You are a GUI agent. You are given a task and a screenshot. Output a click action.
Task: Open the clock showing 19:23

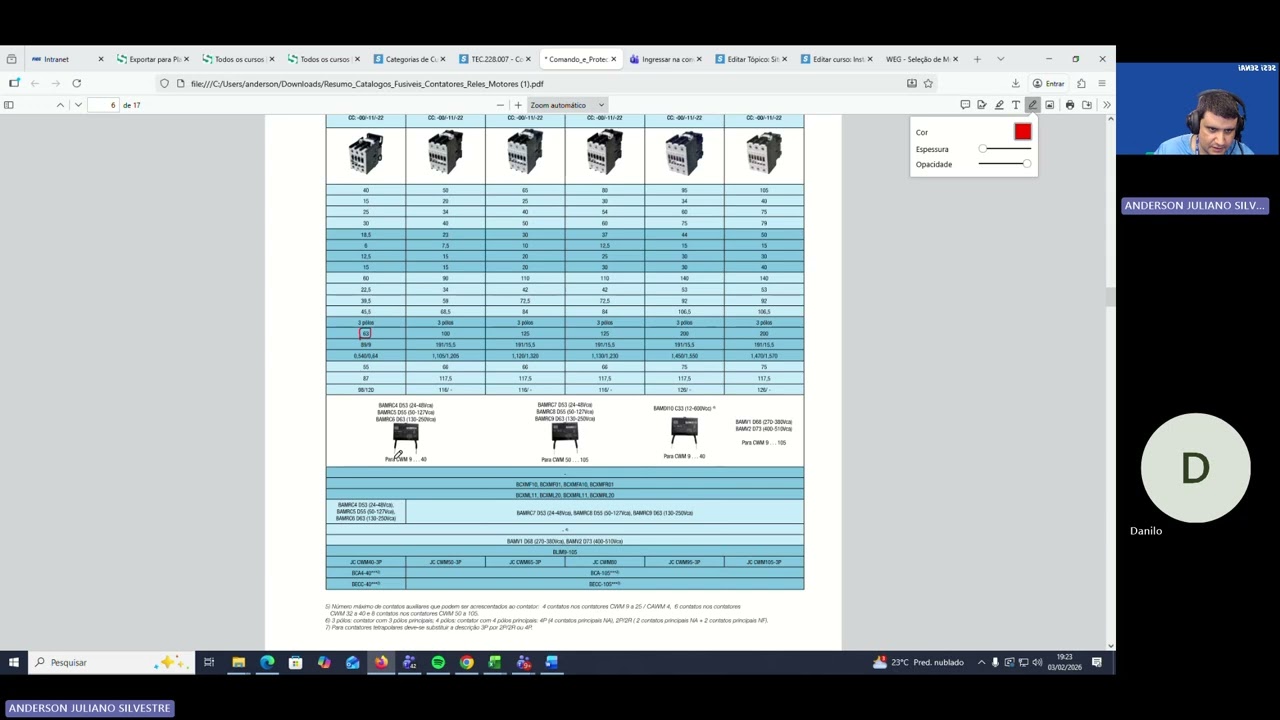click(x=1064, y=662)
